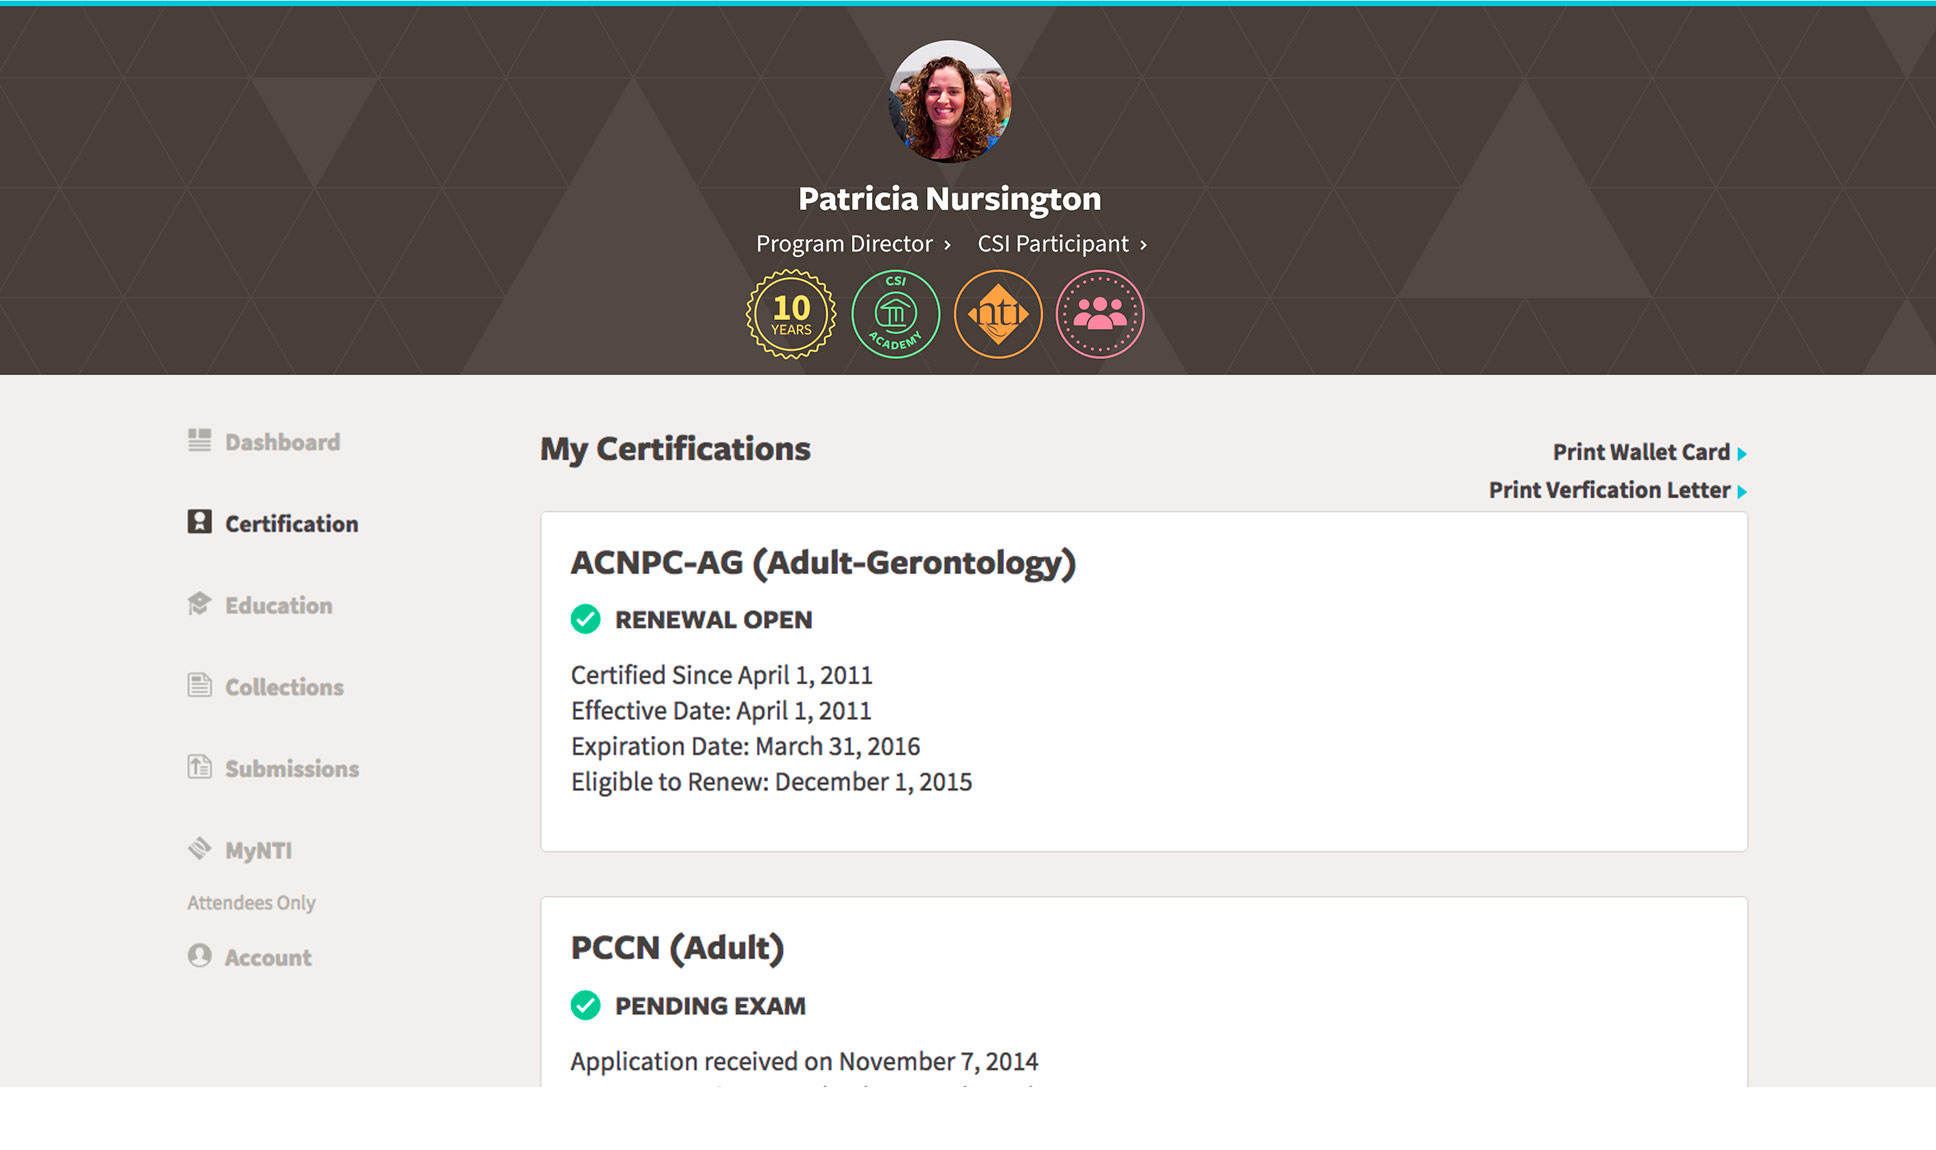Toggle the PENDING EXAM status checkmark
This screenshot has width=1936, height=1150.
coord(585,1006)
